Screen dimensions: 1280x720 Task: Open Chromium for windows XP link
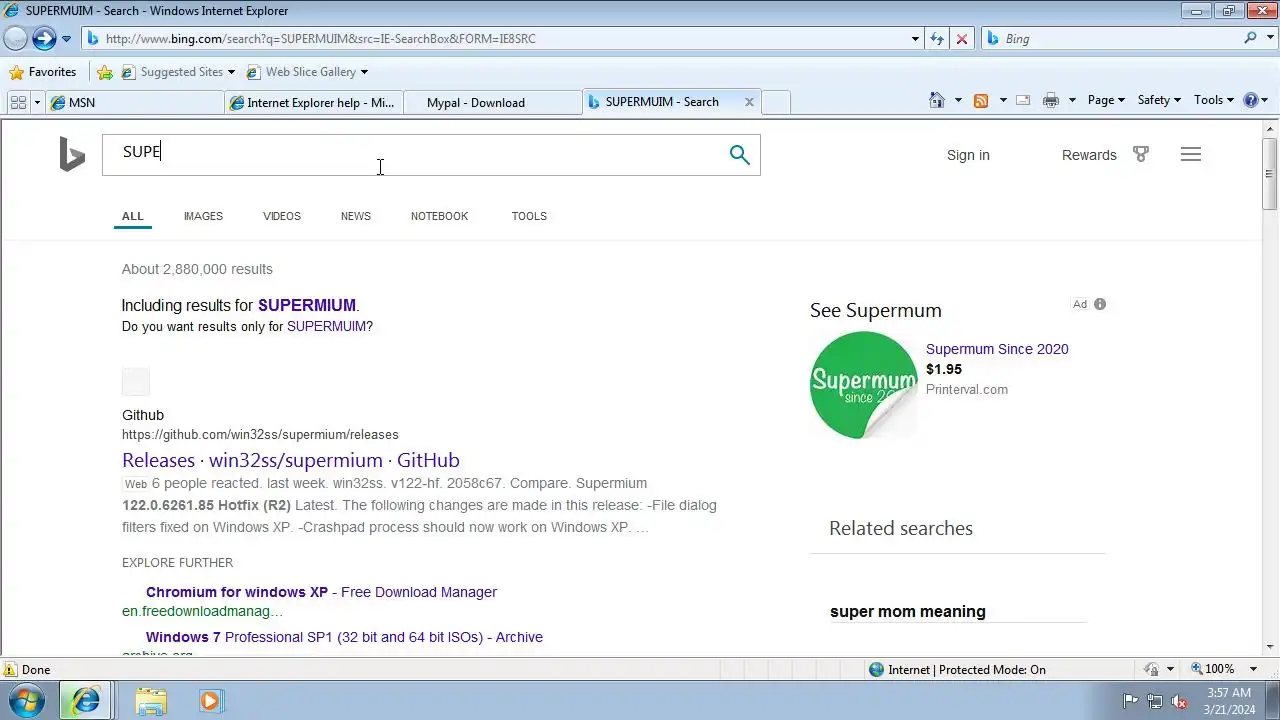click(321, 592)
